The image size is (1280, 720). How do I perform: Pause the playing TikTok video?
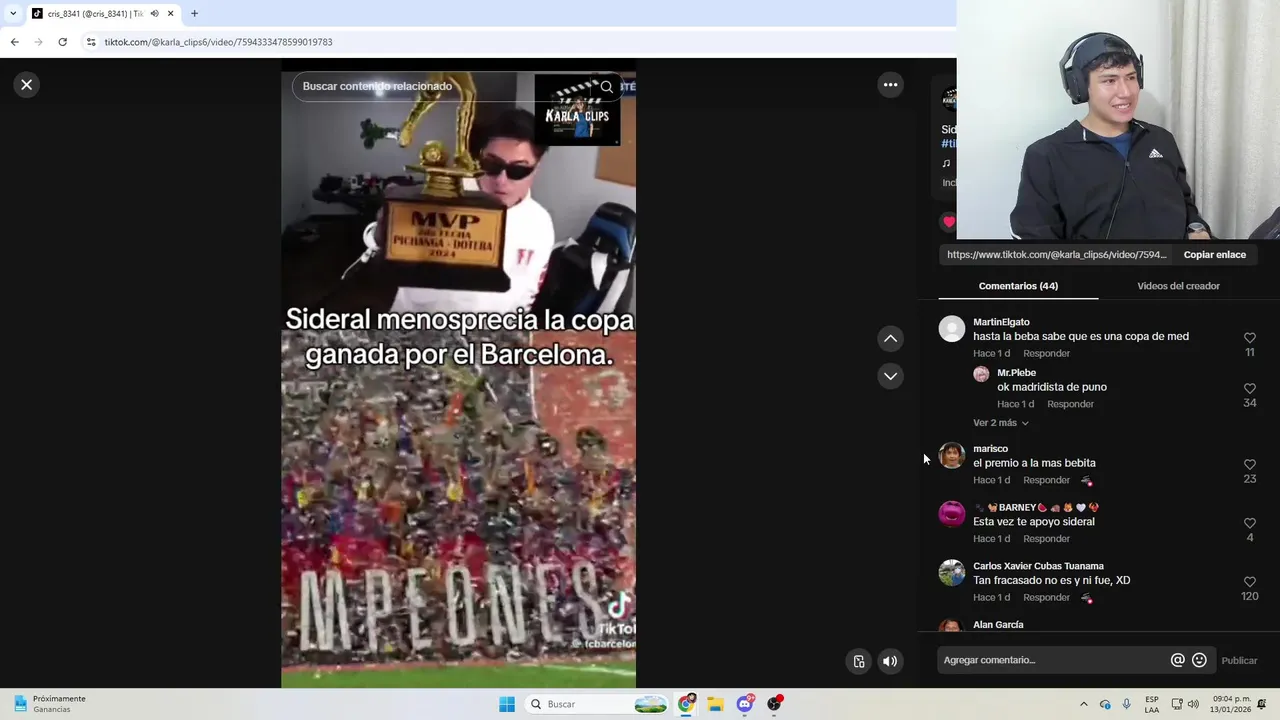458,380
